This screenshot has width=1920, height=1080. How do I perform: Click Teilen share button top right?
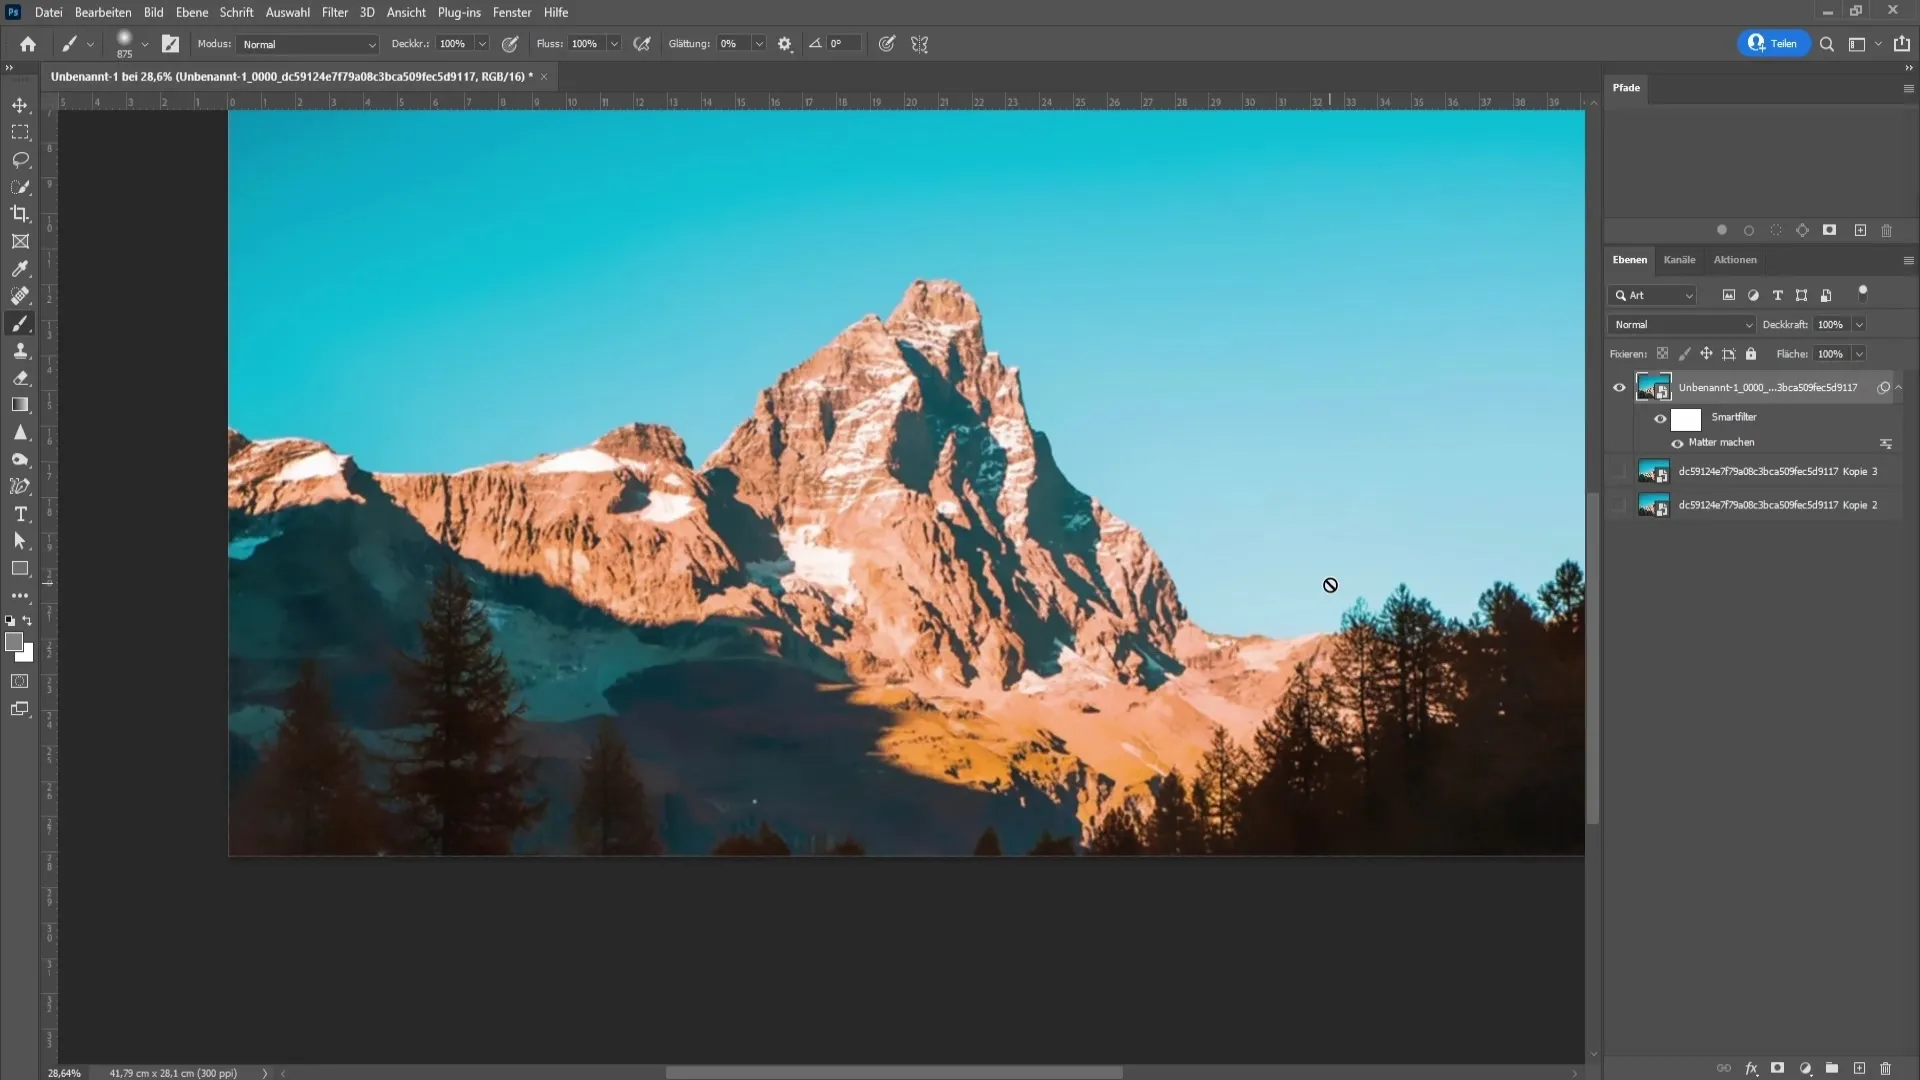coord(1772,44)
